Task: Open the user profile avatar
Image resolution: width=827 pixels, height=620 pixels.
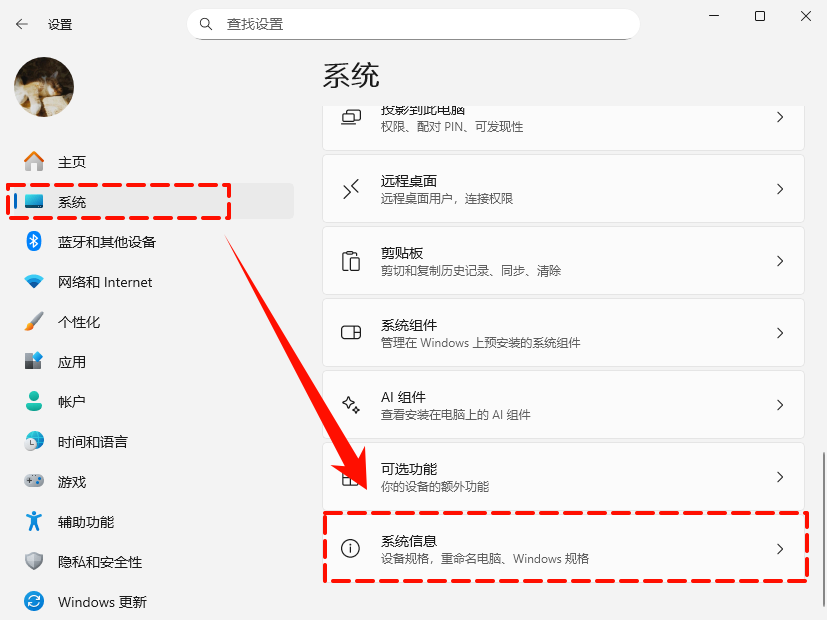Action: point(44,87)
